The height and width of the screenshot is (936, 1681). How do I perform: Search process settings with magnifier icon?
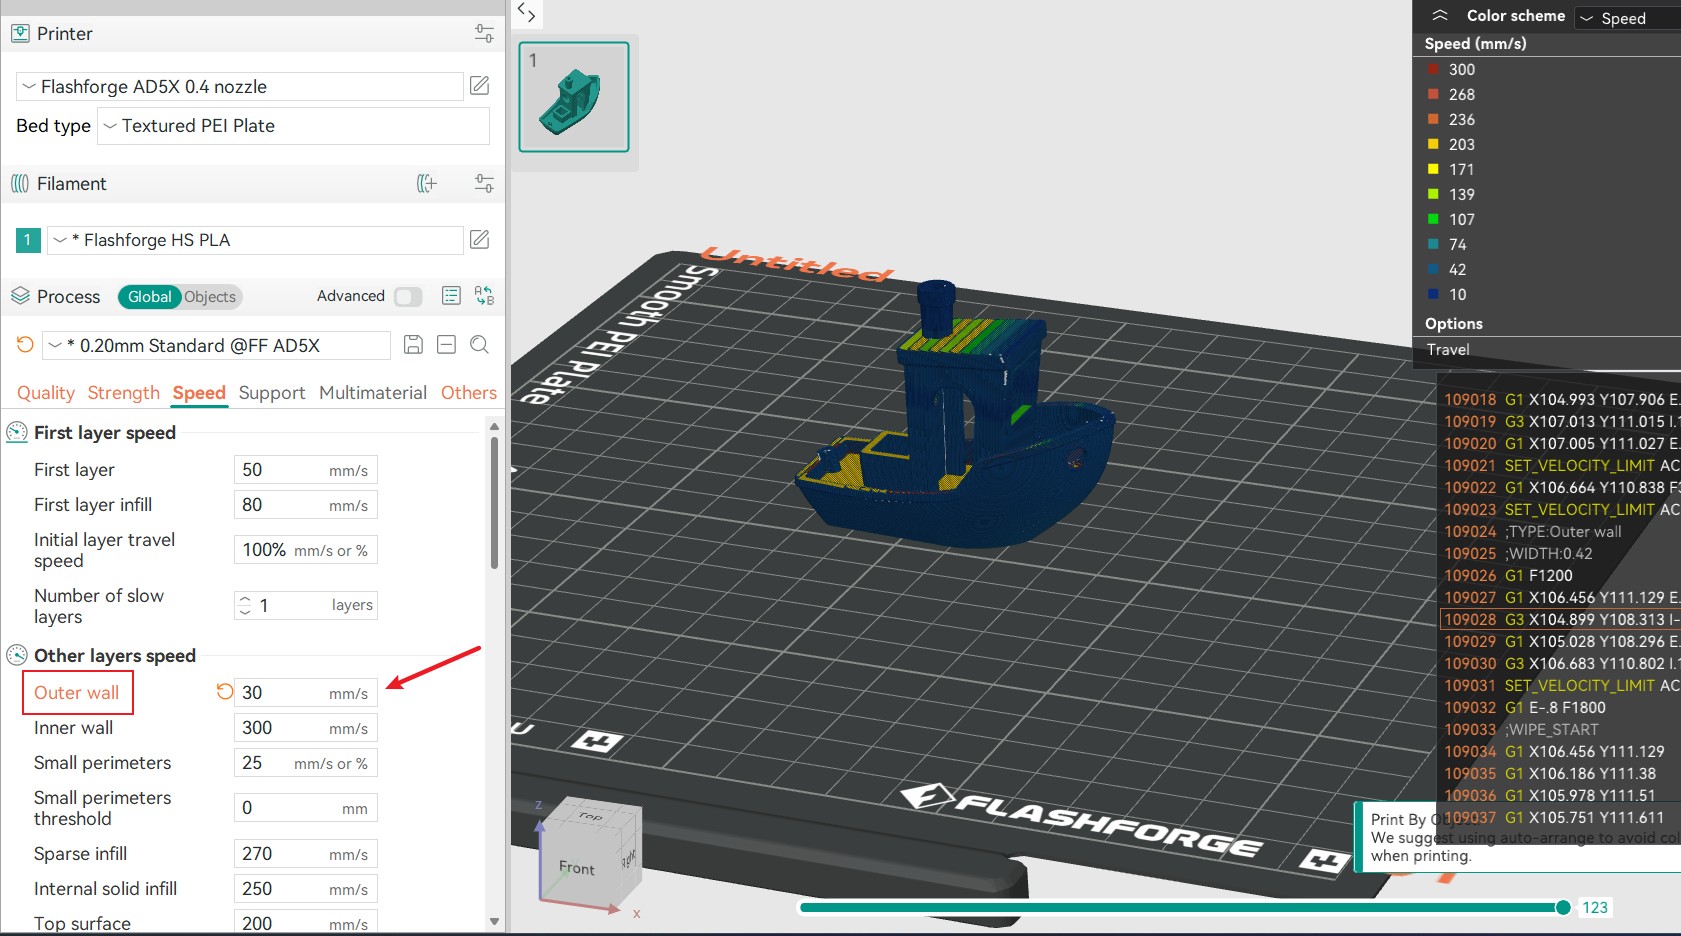480,345
